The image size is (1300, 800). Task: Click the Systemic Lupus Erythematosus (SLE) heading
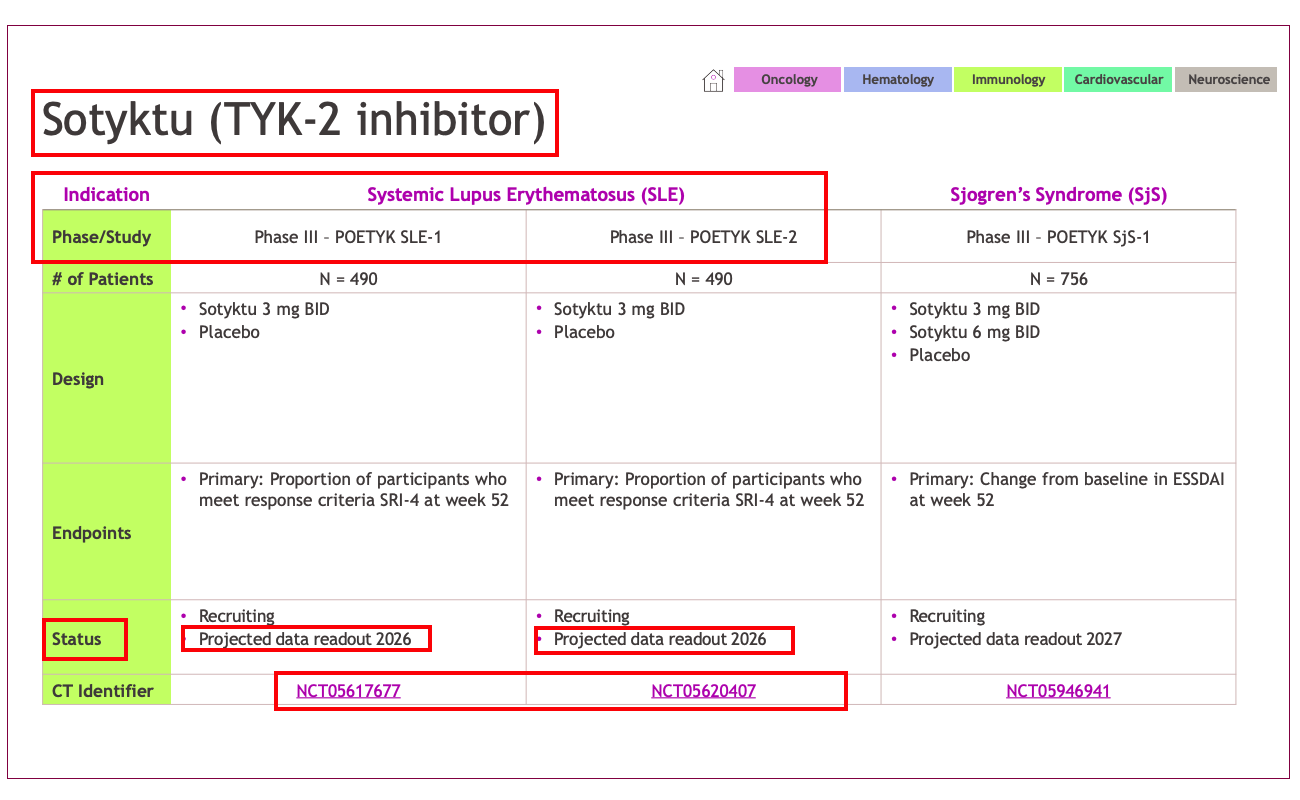coord(525,195)
